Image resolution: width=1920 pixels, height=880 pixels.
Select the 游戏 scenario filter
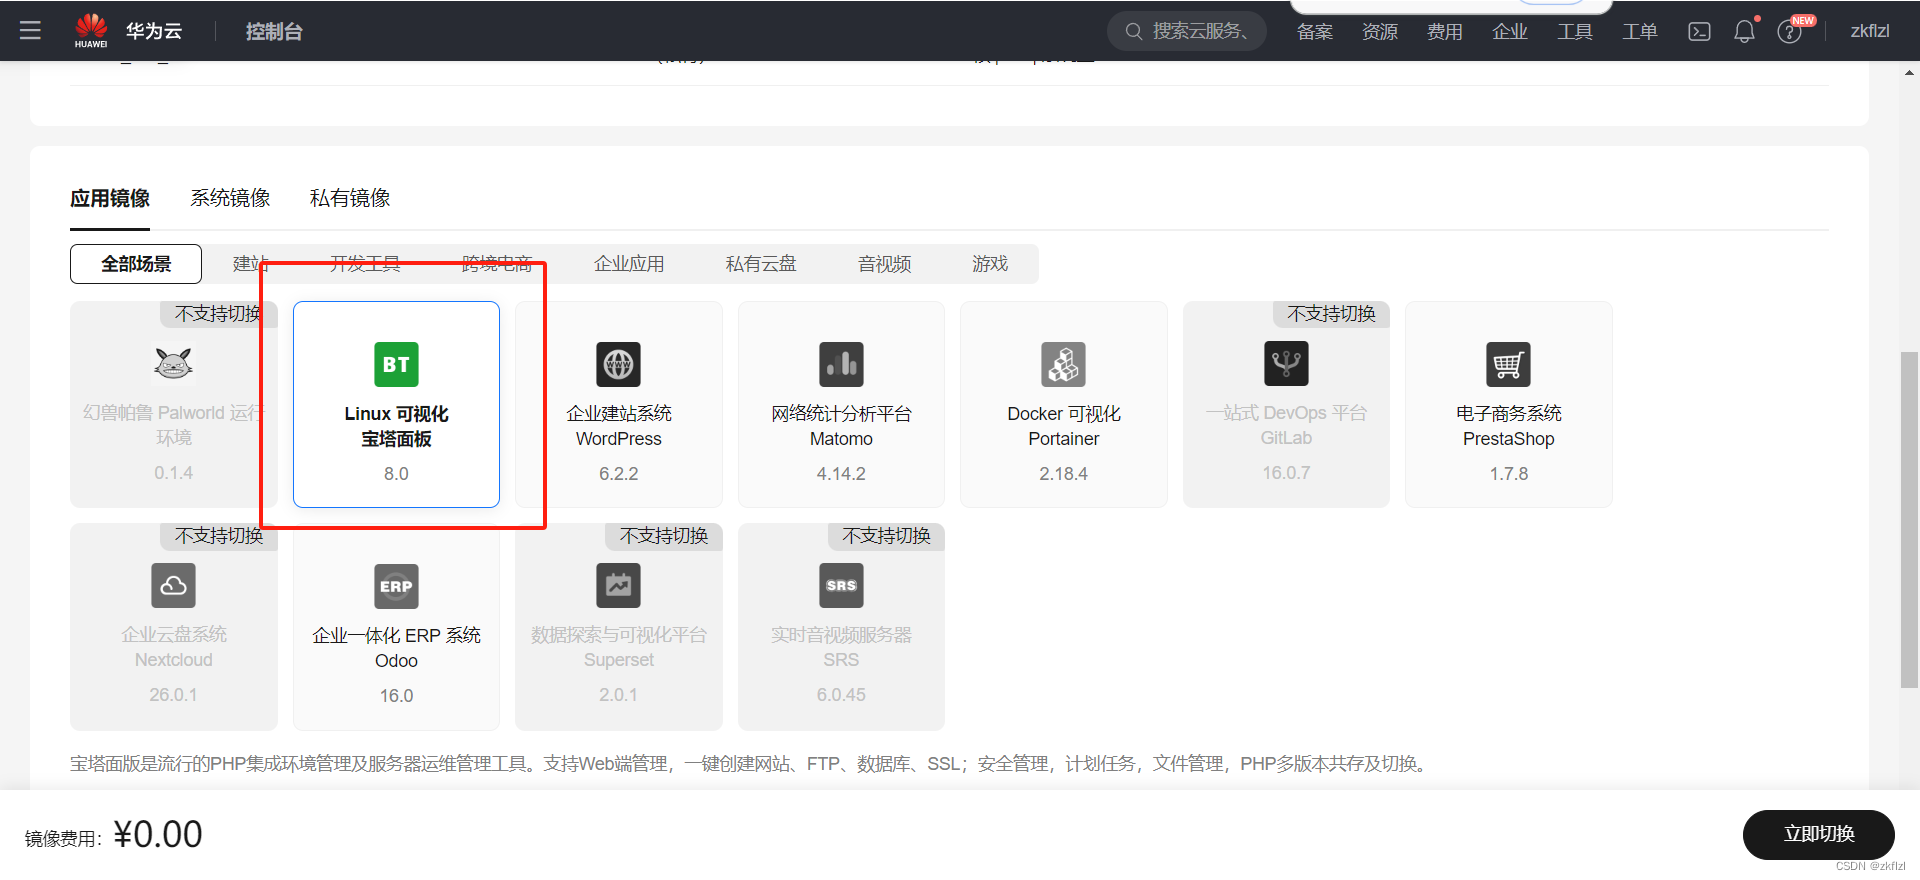pyautogui.click(x=990, y=264)
